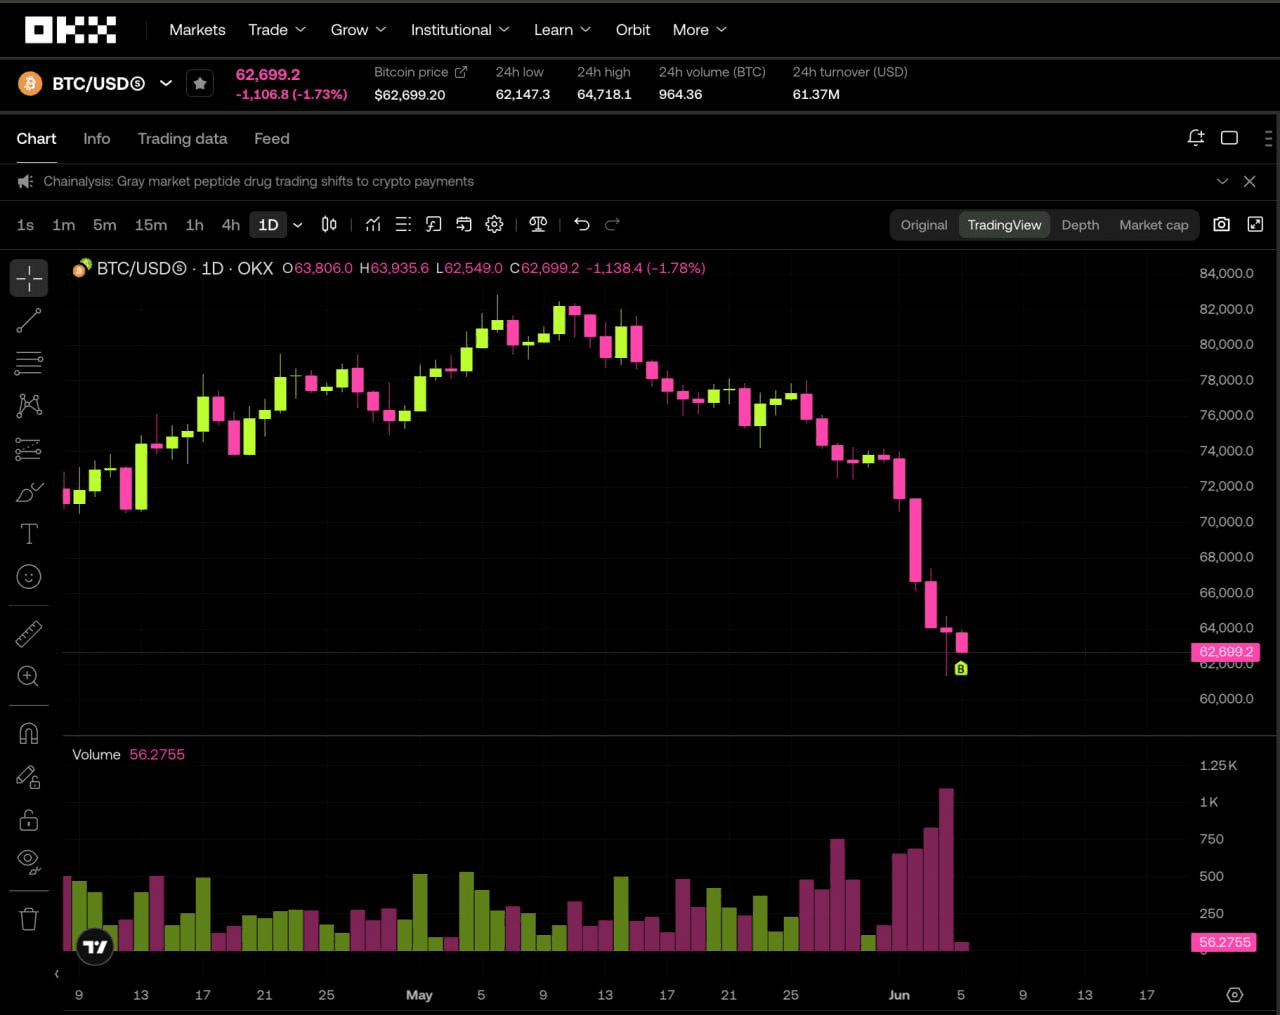
Task: Open the chart template icon
Action: [433, 225]
